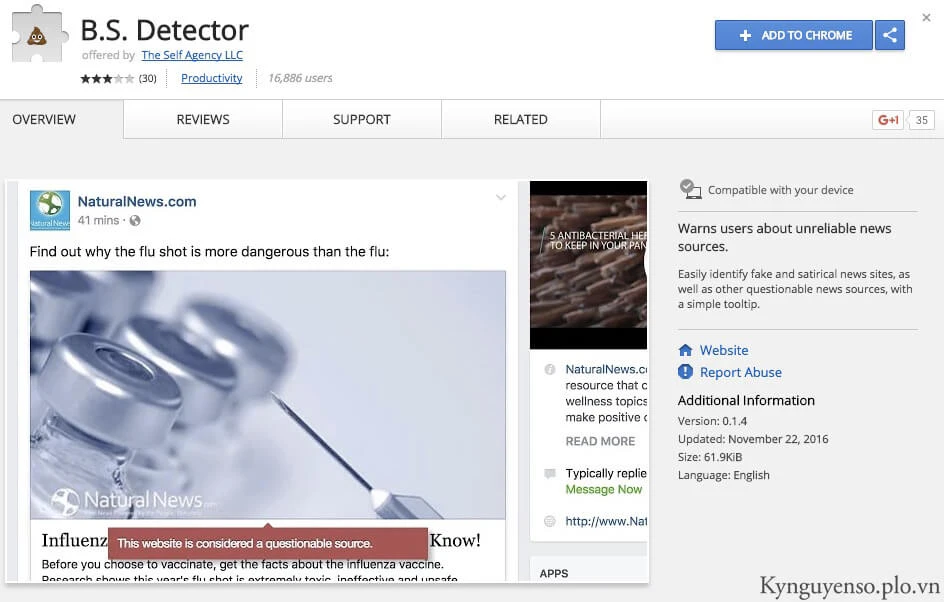
Task: Open the SUPPORT tab
Action: [x=361, y=119]
